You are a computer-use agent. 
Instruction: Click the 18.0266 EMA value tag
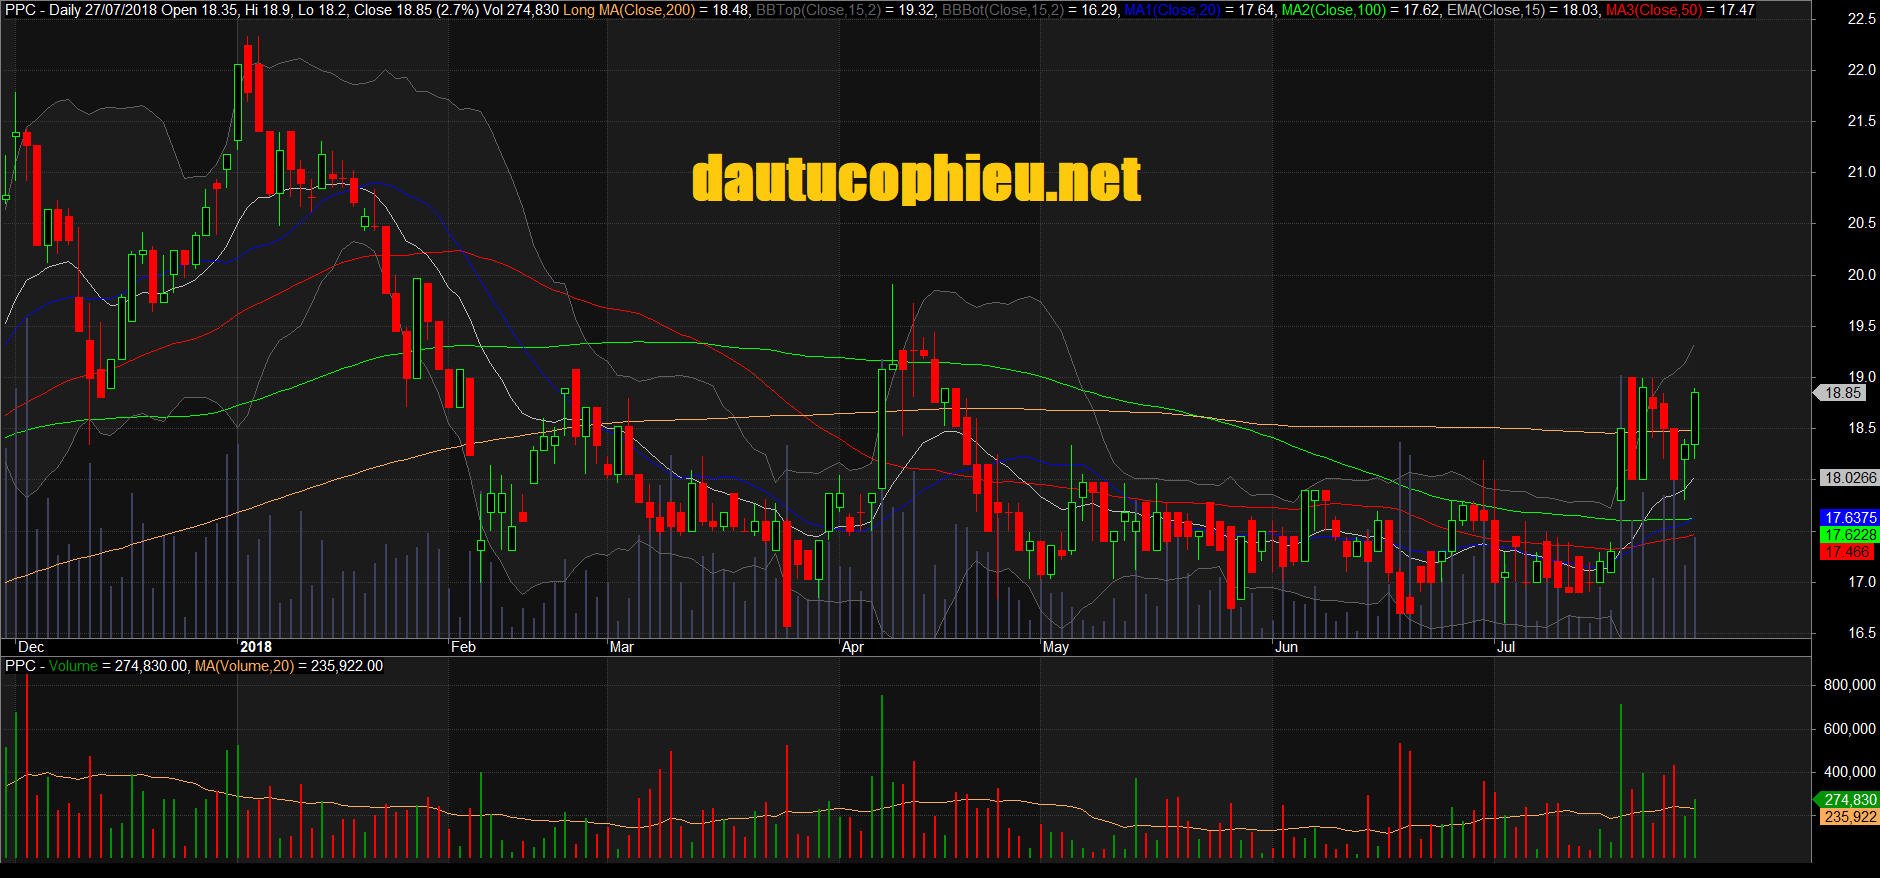click(1849, 478)
